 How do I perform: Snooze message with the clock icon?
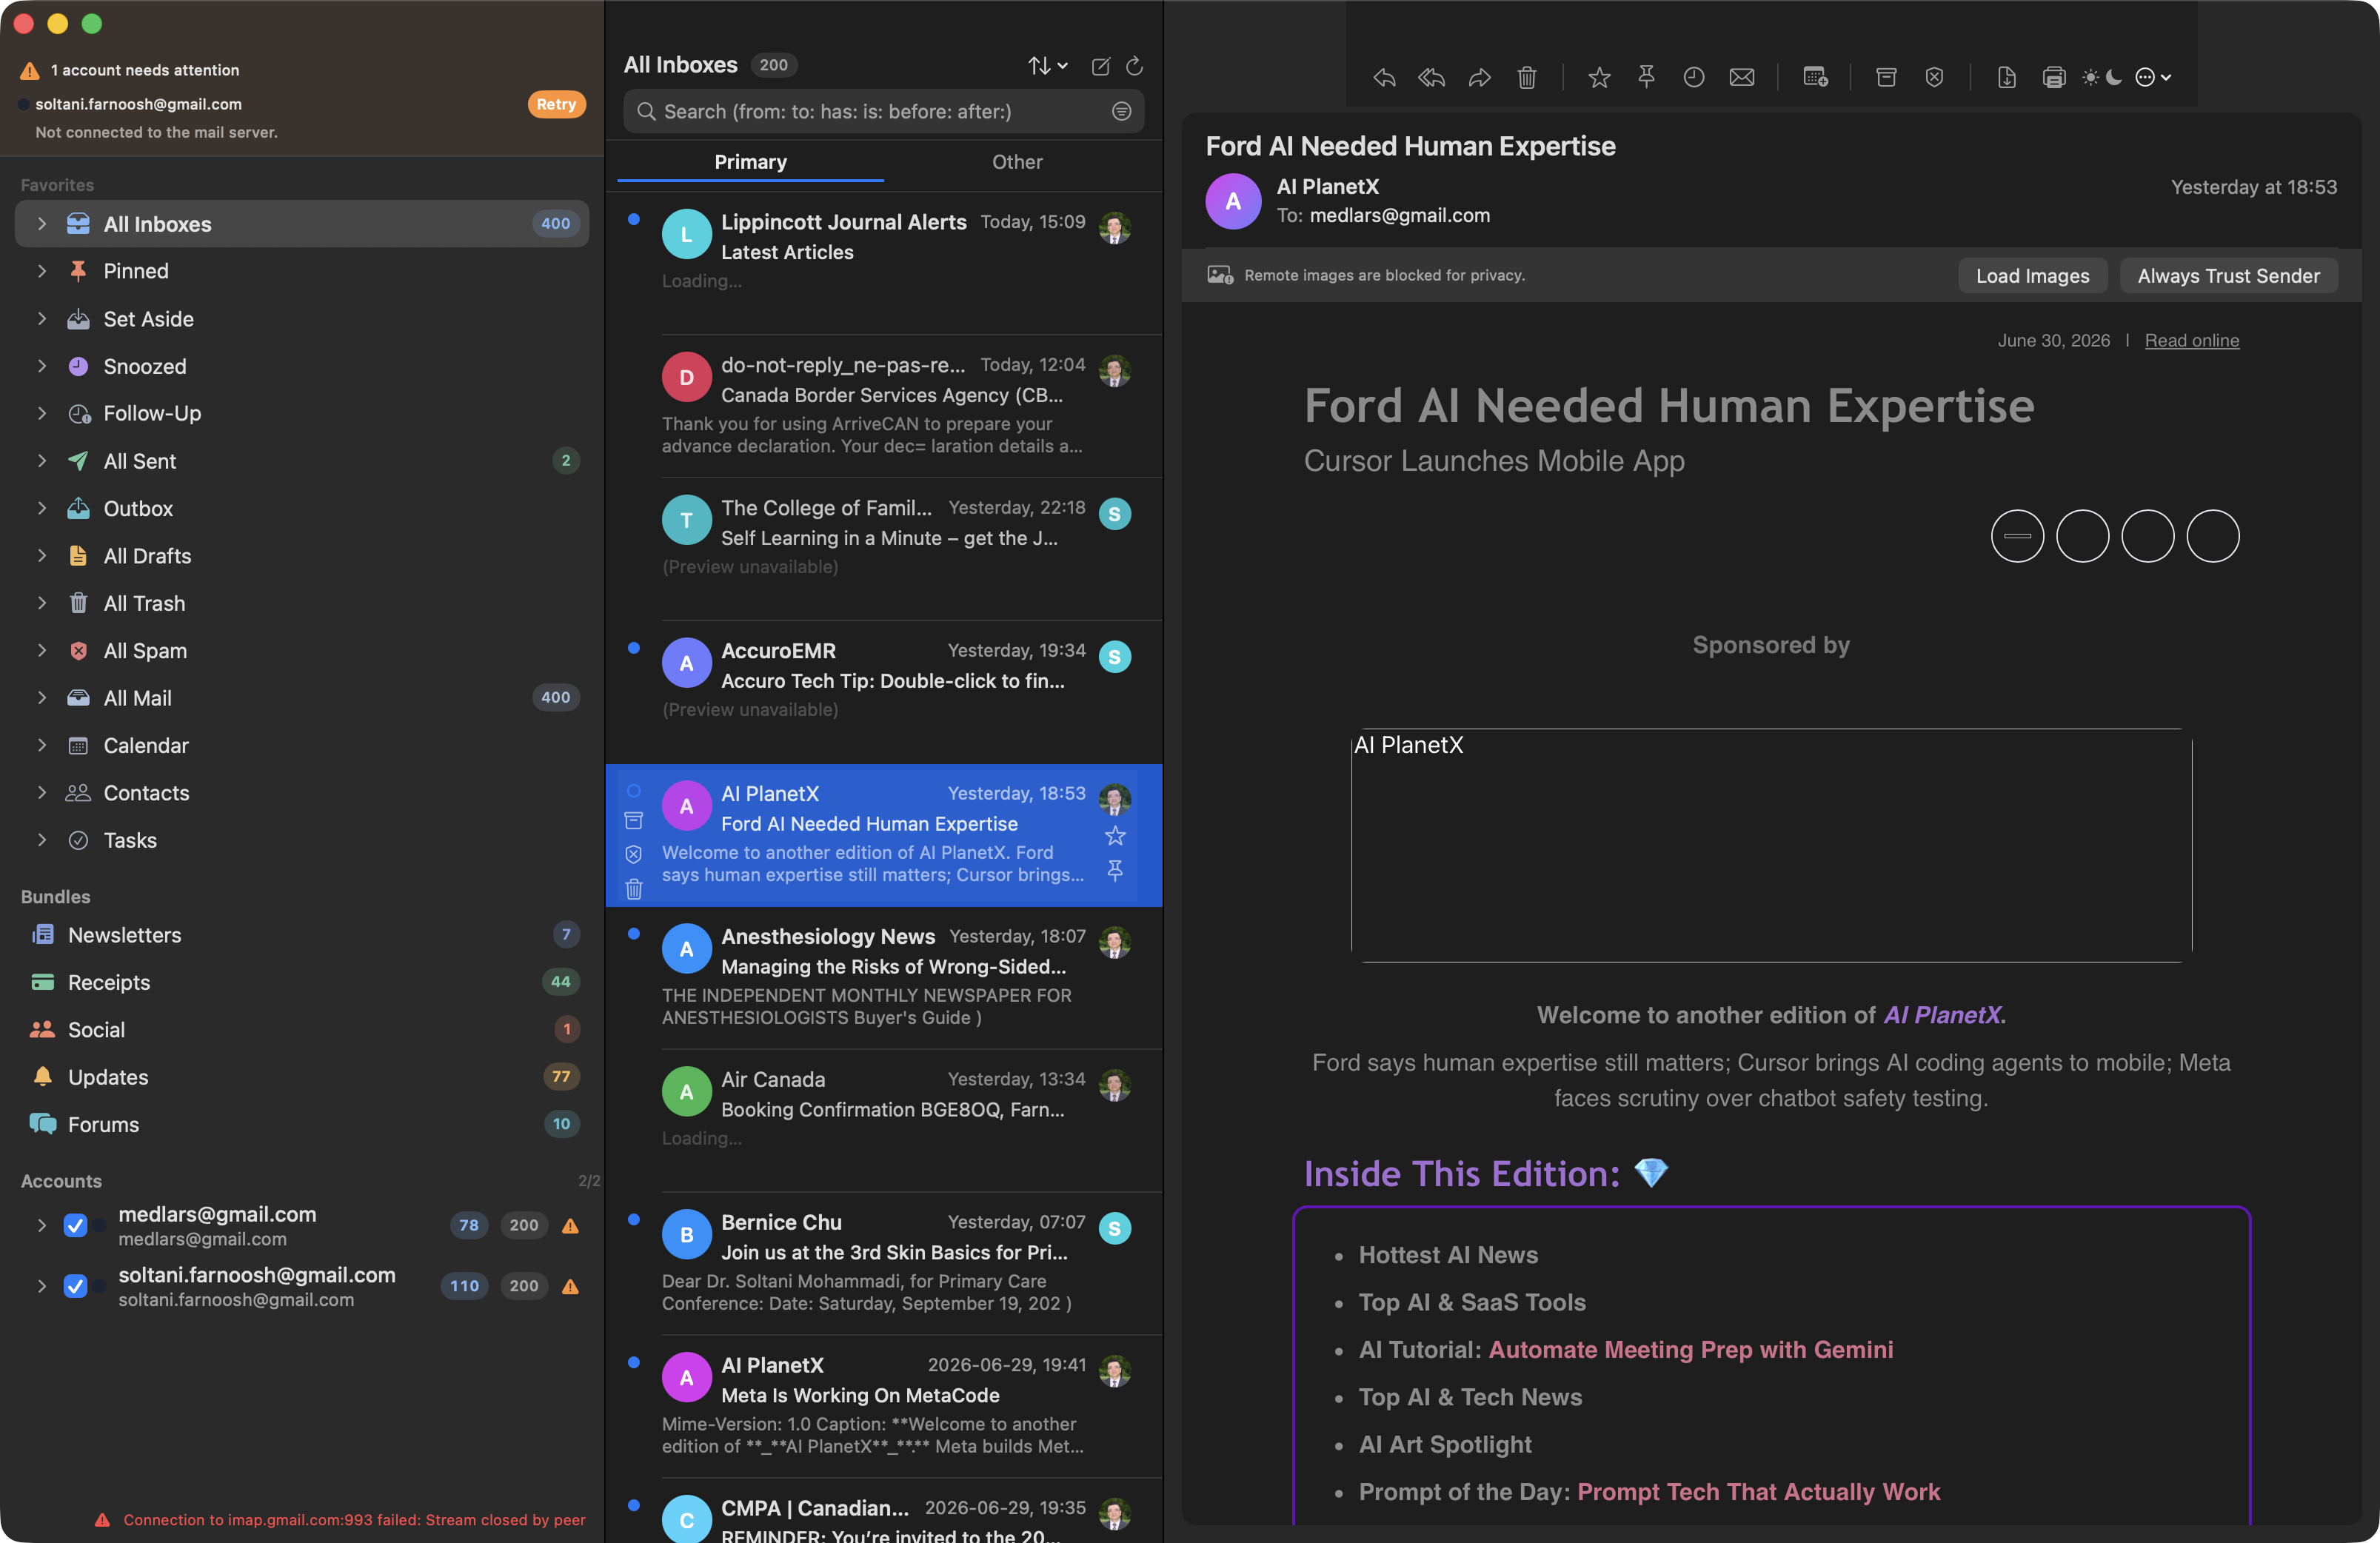1693,77
